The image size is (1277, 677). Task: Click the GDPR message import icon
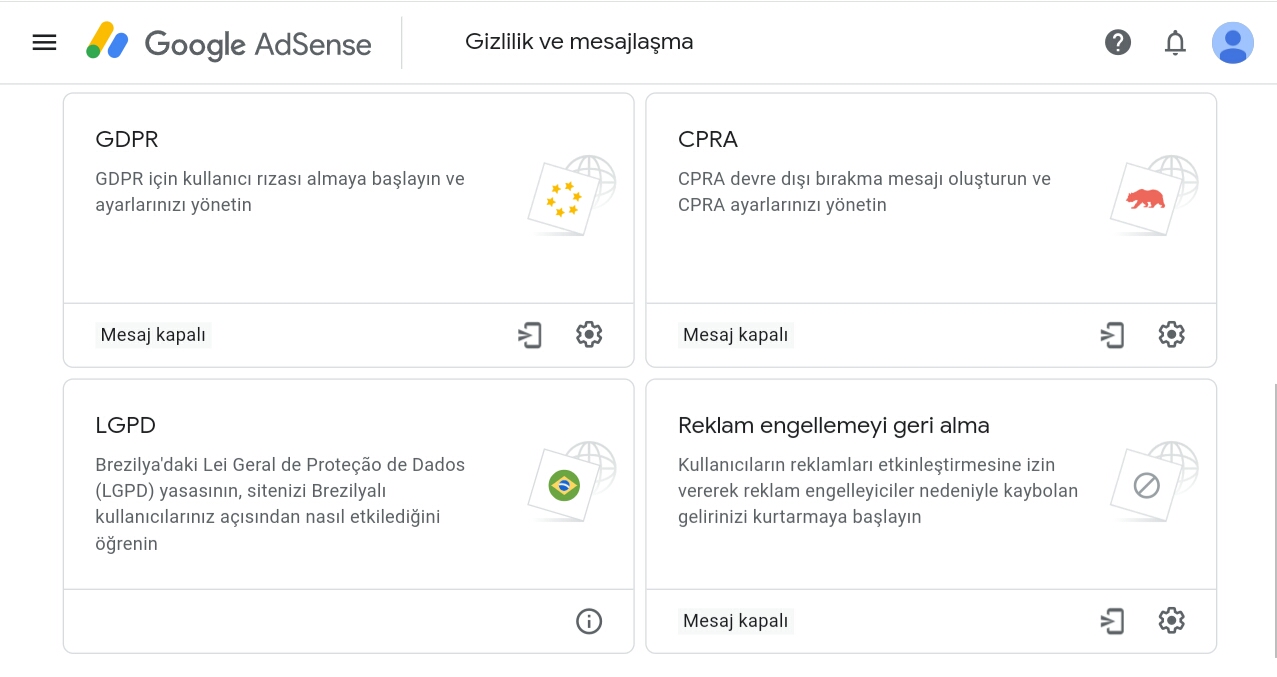coord(530,335)
